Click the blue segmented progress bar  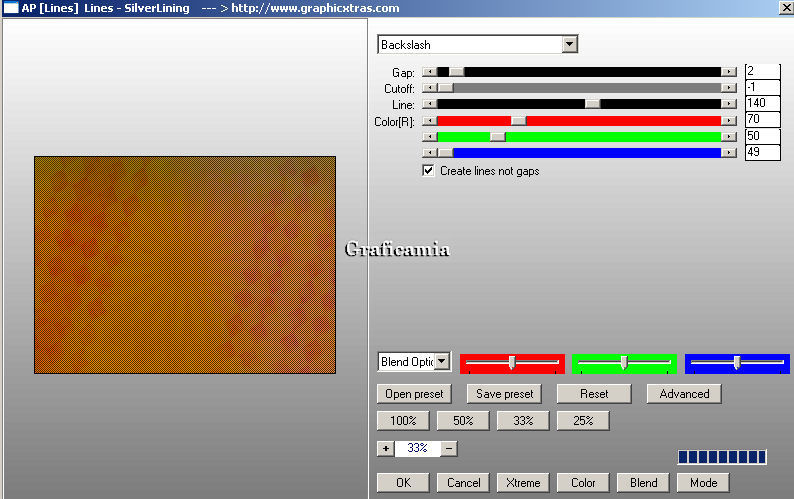coord(722,457)
